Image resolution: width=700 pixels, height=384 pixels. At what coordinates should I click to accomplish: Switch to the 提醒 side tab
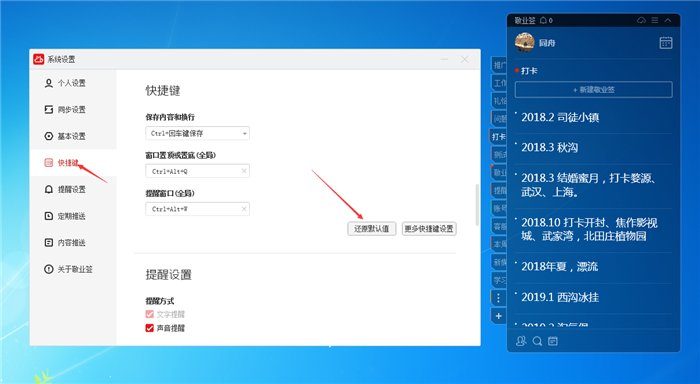pos(499,190)
